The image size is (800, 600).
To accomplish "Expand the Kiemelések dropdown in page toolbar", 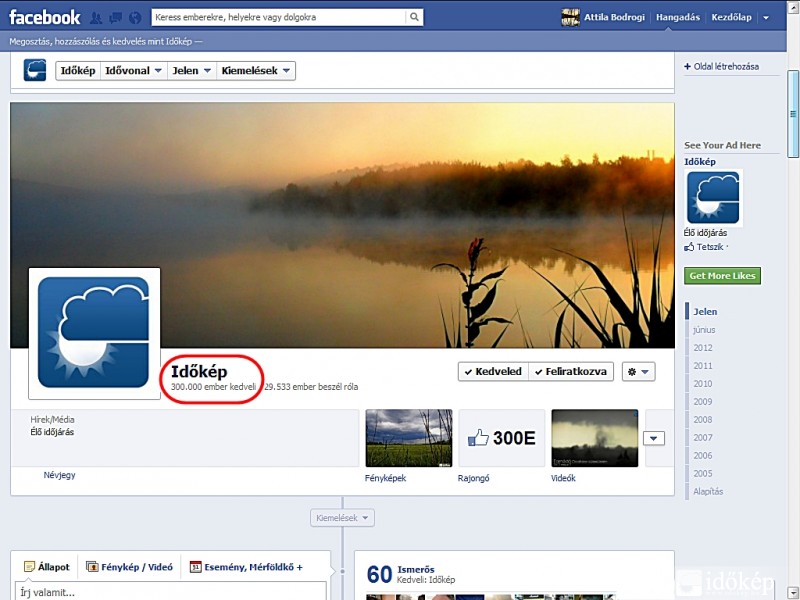I will coord(256,71).
